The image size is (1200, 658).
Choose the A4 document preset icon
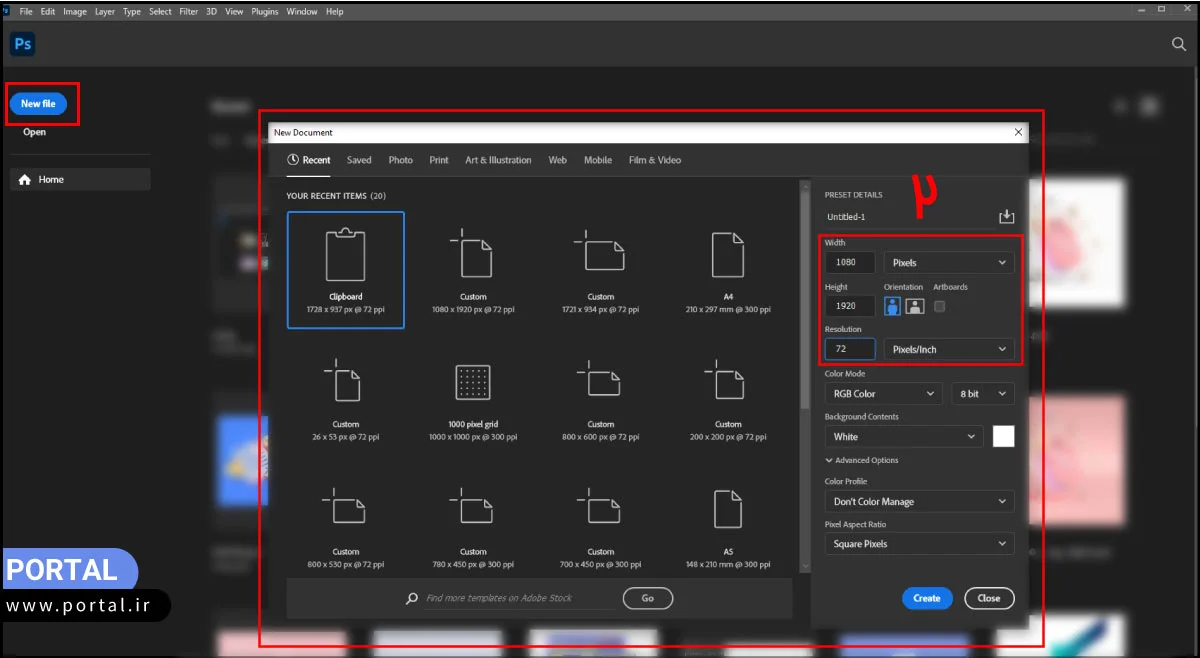[x=727, y=255]
